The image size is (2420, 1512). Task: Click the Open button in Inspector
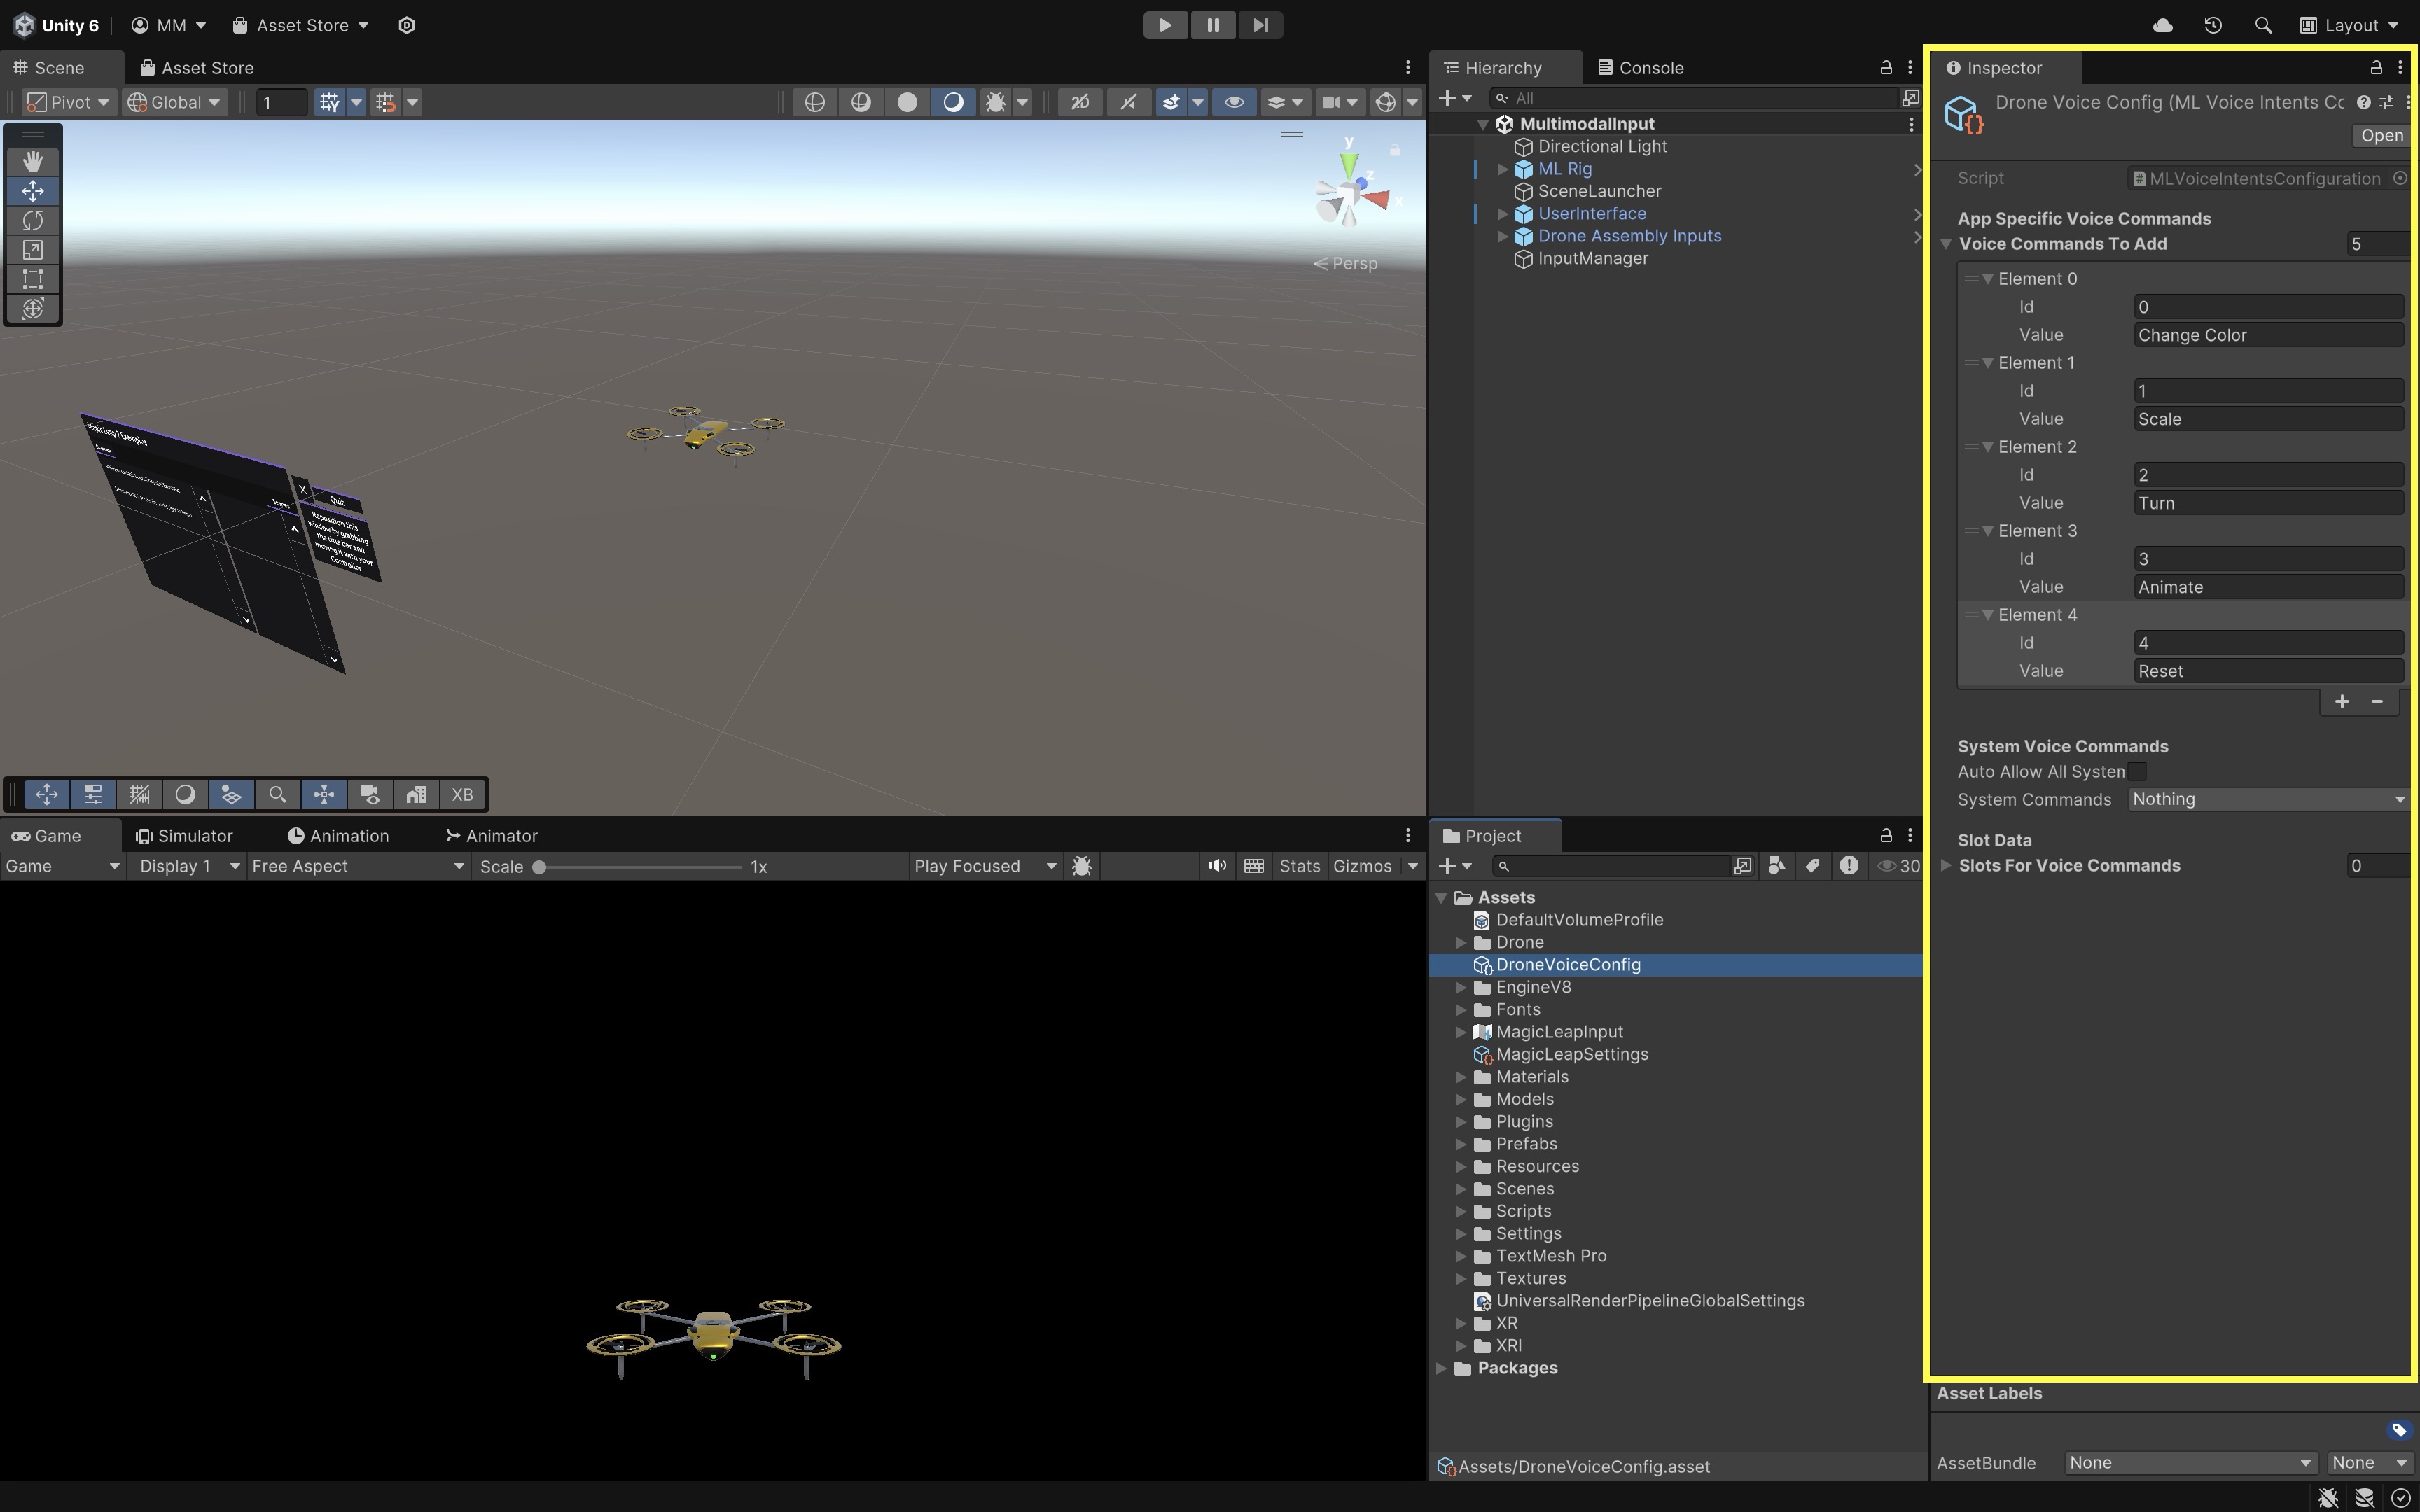tap(2381, 135)
